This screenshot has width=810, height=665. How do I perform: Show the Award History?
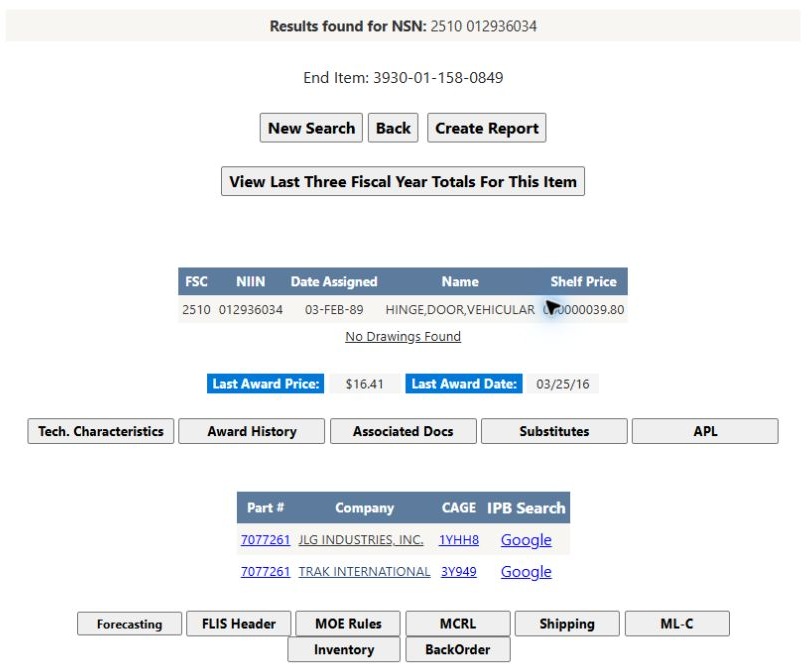pos(252,431)
